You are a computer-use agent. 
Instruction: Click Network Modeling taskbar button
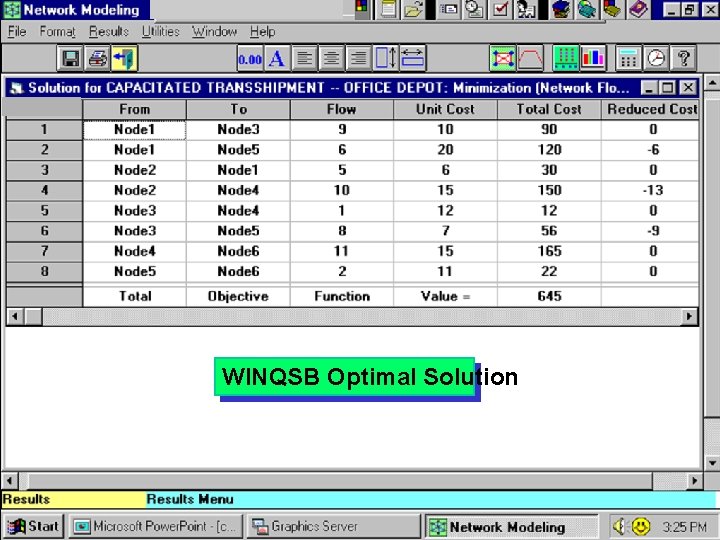(x=512, y=526)
